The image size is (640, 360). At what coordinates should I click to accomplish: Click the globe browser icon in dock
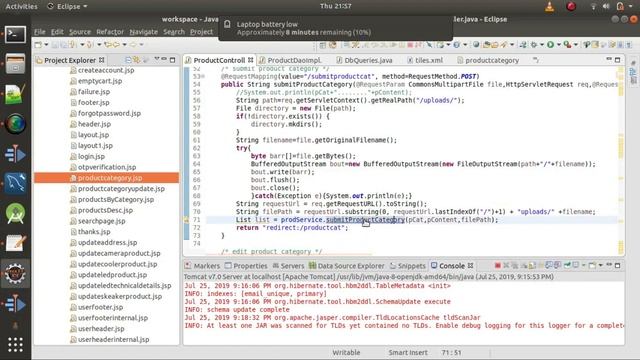pyautogui.click(x=15, y=124)
